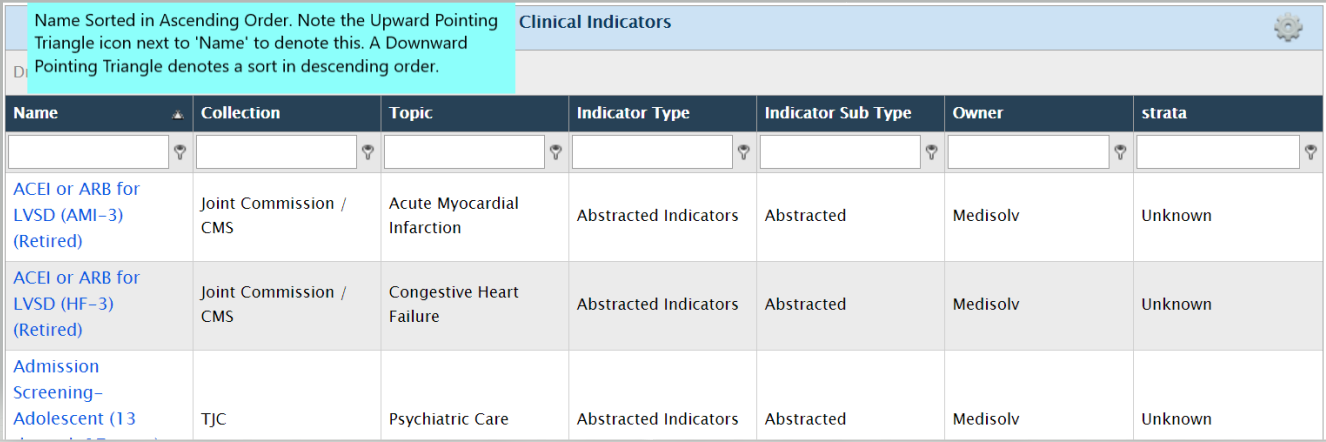This screenshot has height=442, width=1326.
Task: Sort by the Topic column header
Action: (x=411, y=113)
